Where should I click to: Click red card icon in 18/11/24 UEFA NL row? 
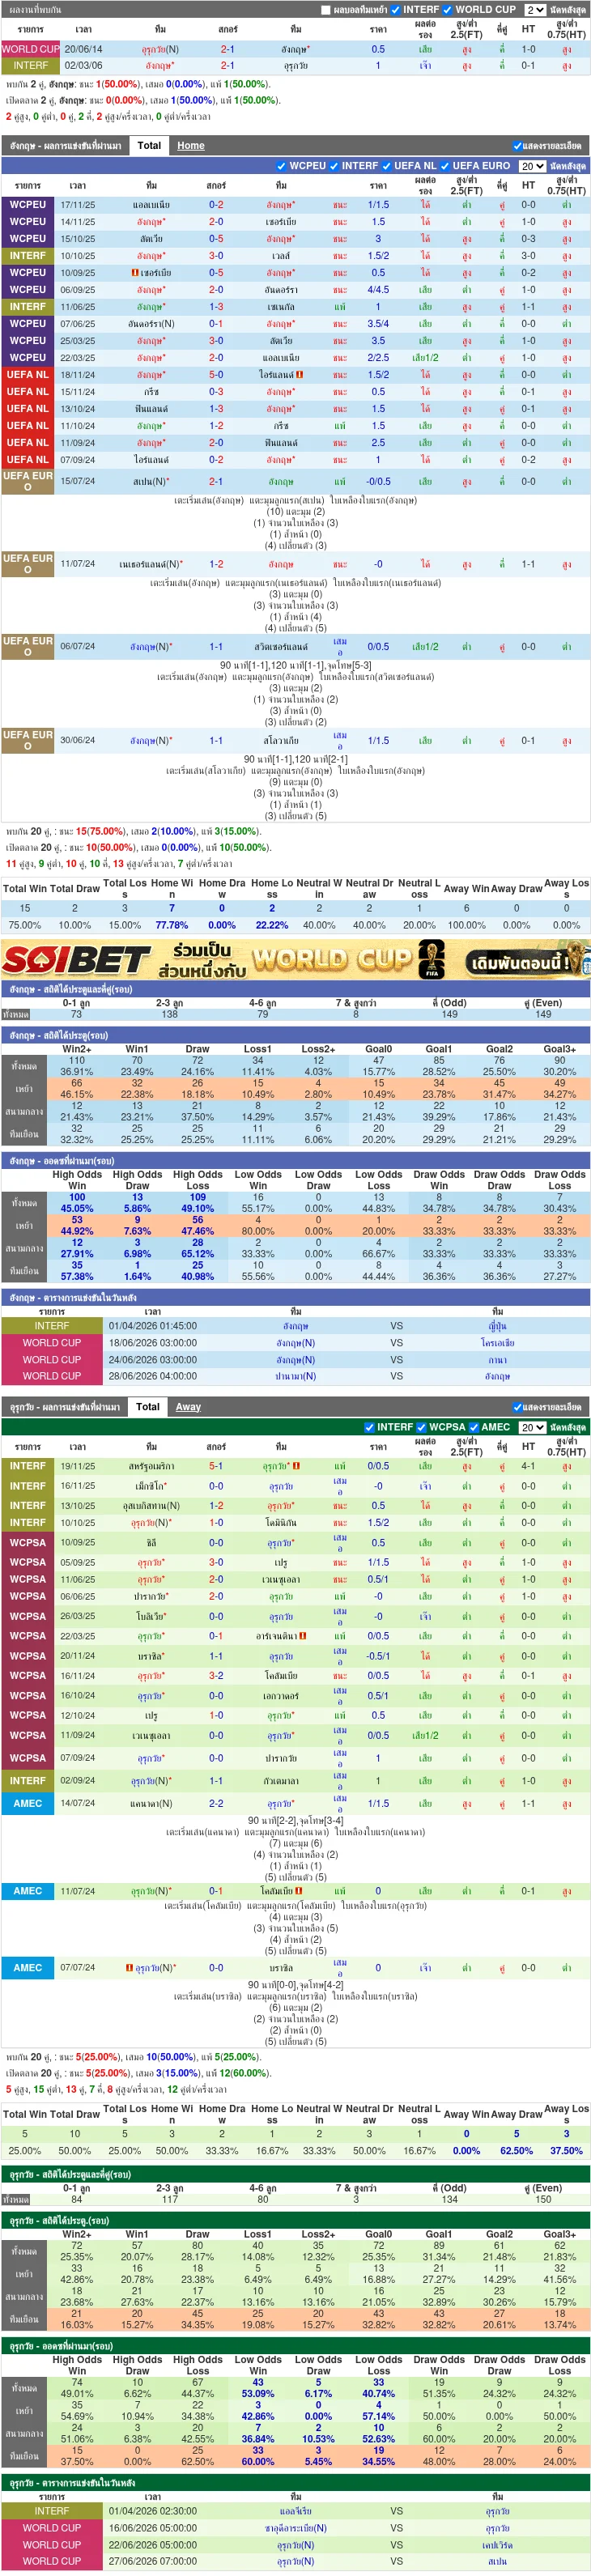[x=299, y=374]
